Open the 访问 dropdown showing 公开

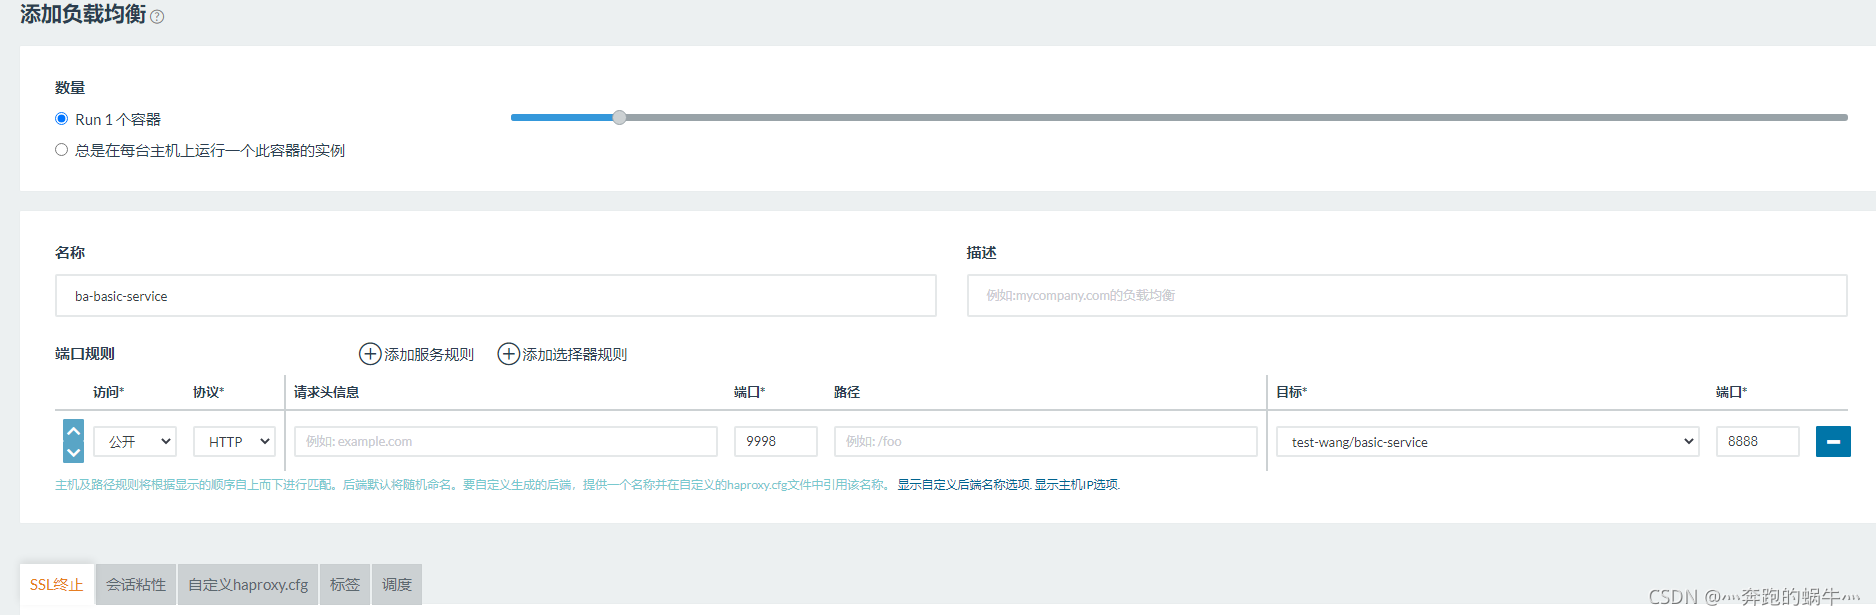(135, 441)
